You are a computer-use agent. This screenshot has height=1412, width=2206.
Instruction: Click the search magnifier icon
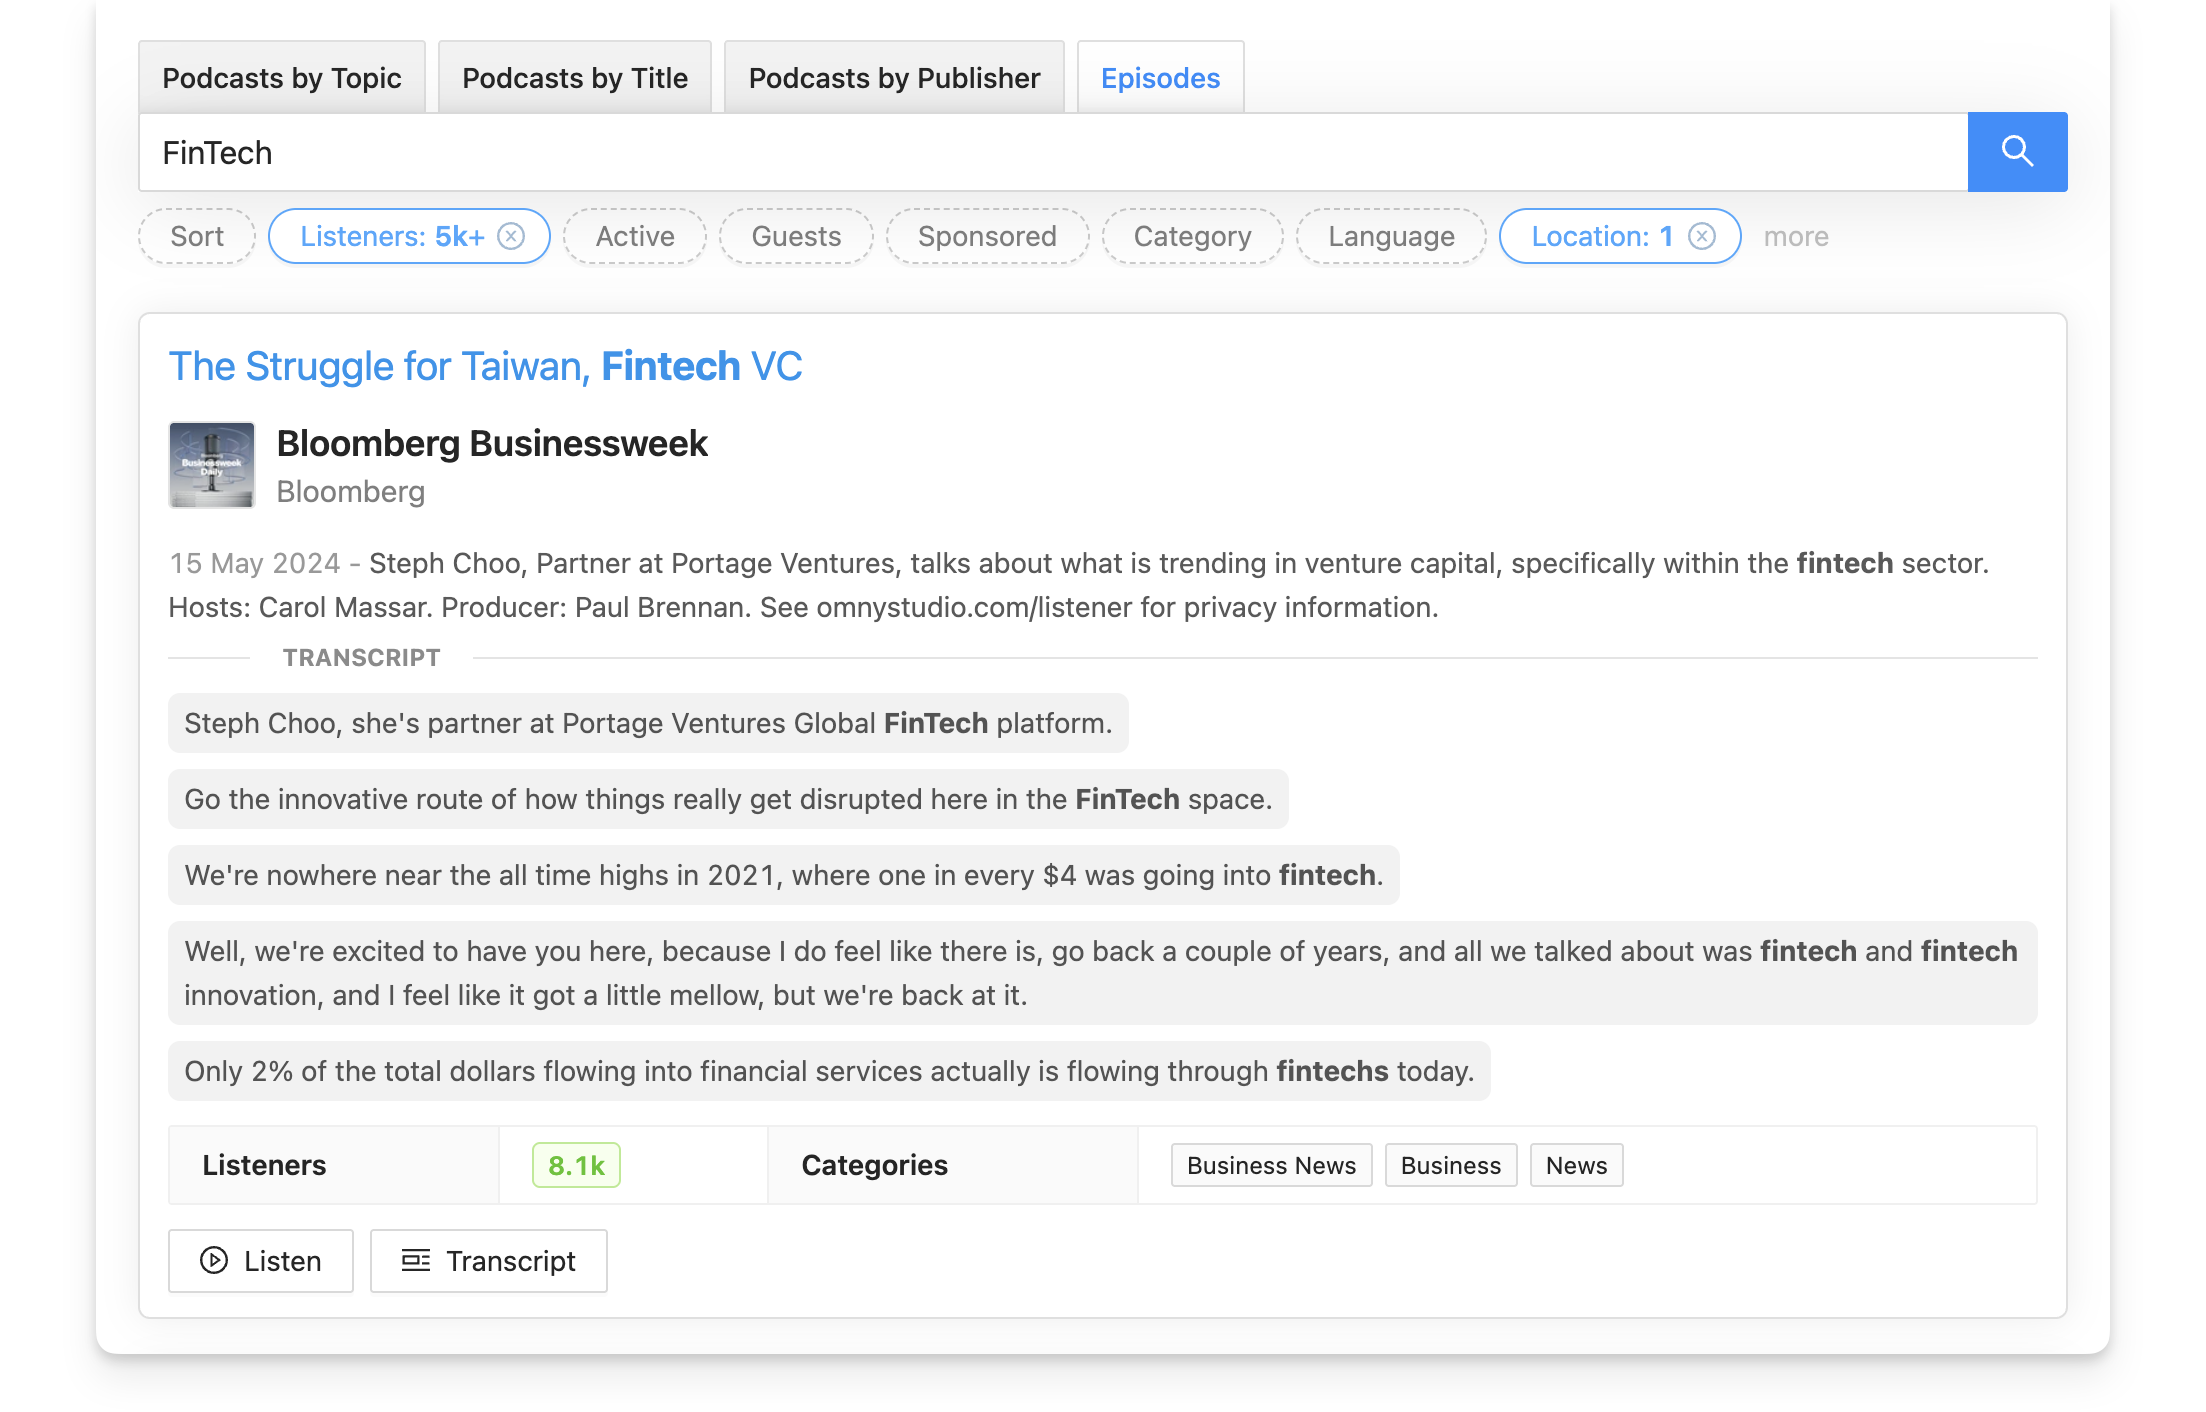point(2018,152)
